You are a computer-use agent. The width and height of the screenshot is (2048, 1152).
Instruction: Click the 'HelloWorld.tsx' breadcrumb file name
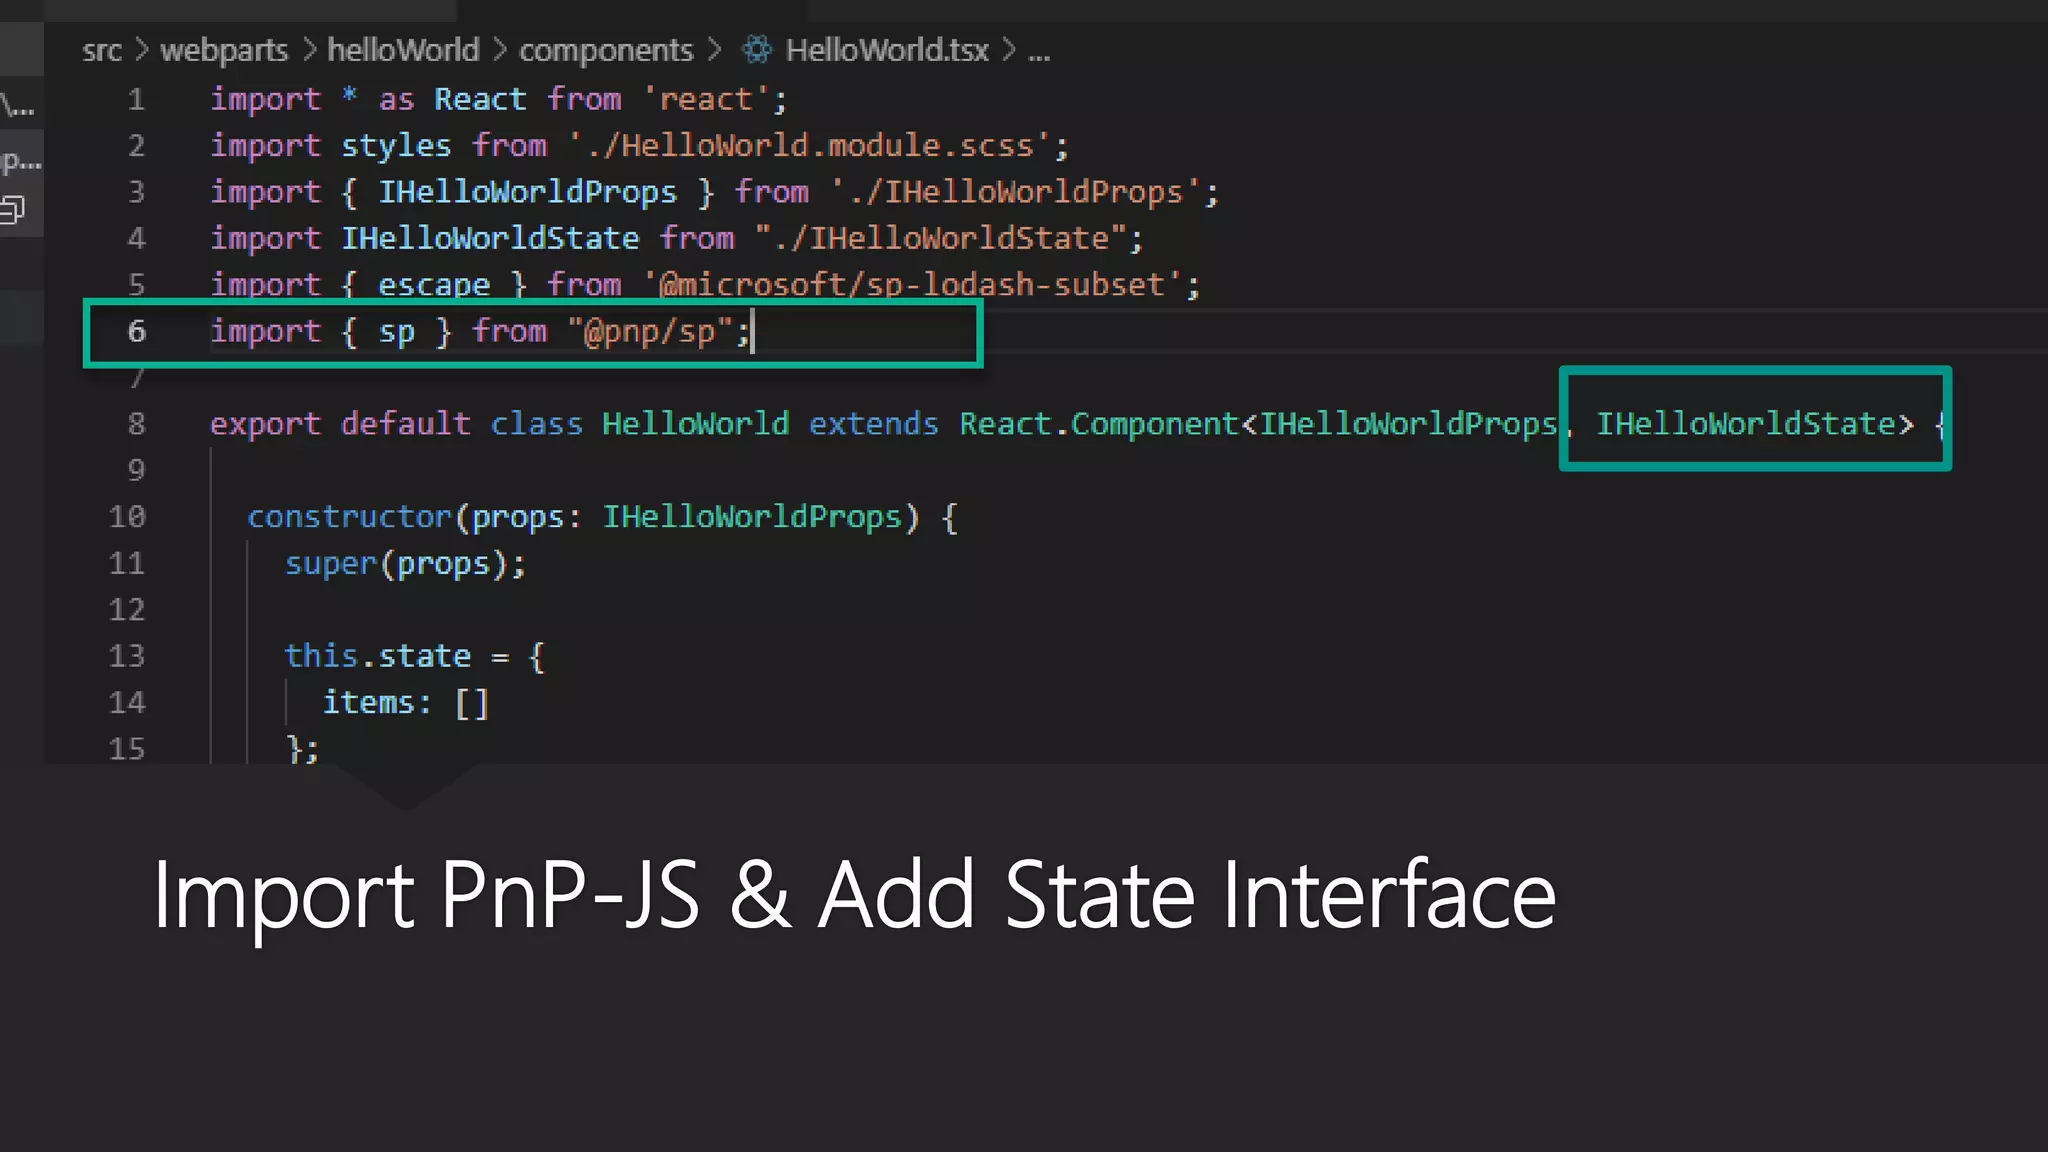[887, 50]
